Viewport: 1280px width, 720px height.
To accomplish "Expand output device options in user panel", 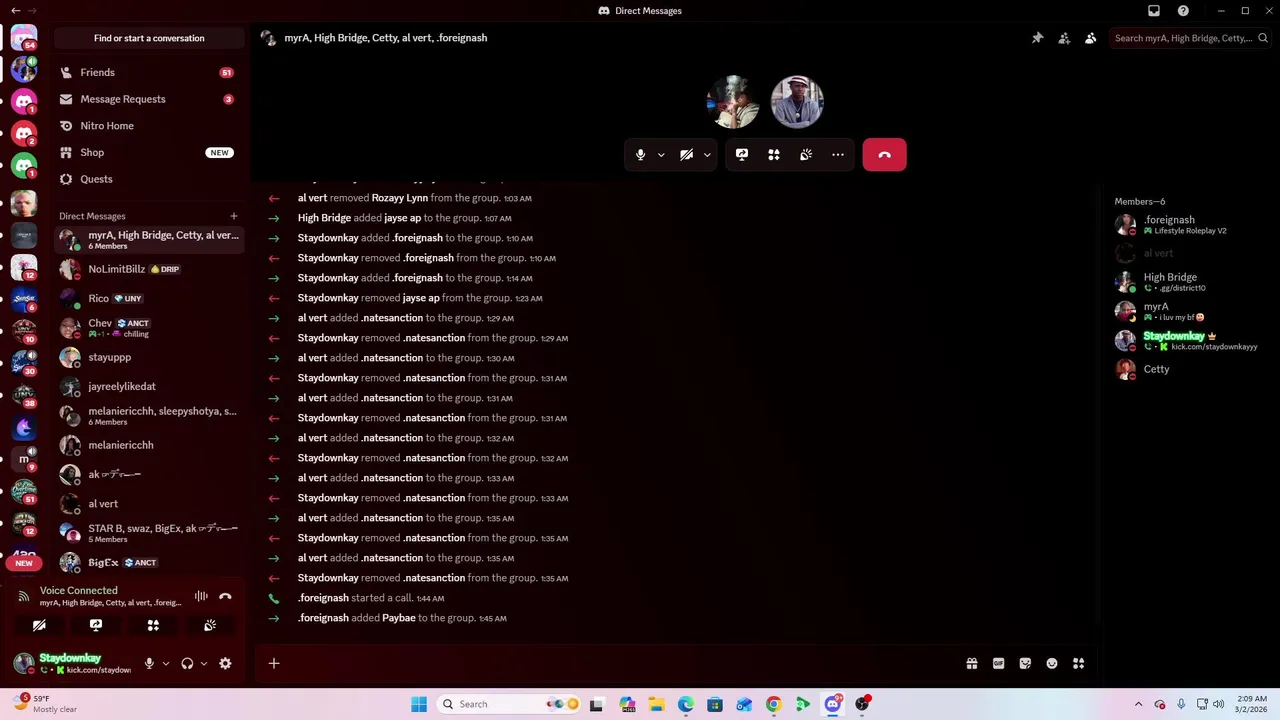I will (204, 663).
